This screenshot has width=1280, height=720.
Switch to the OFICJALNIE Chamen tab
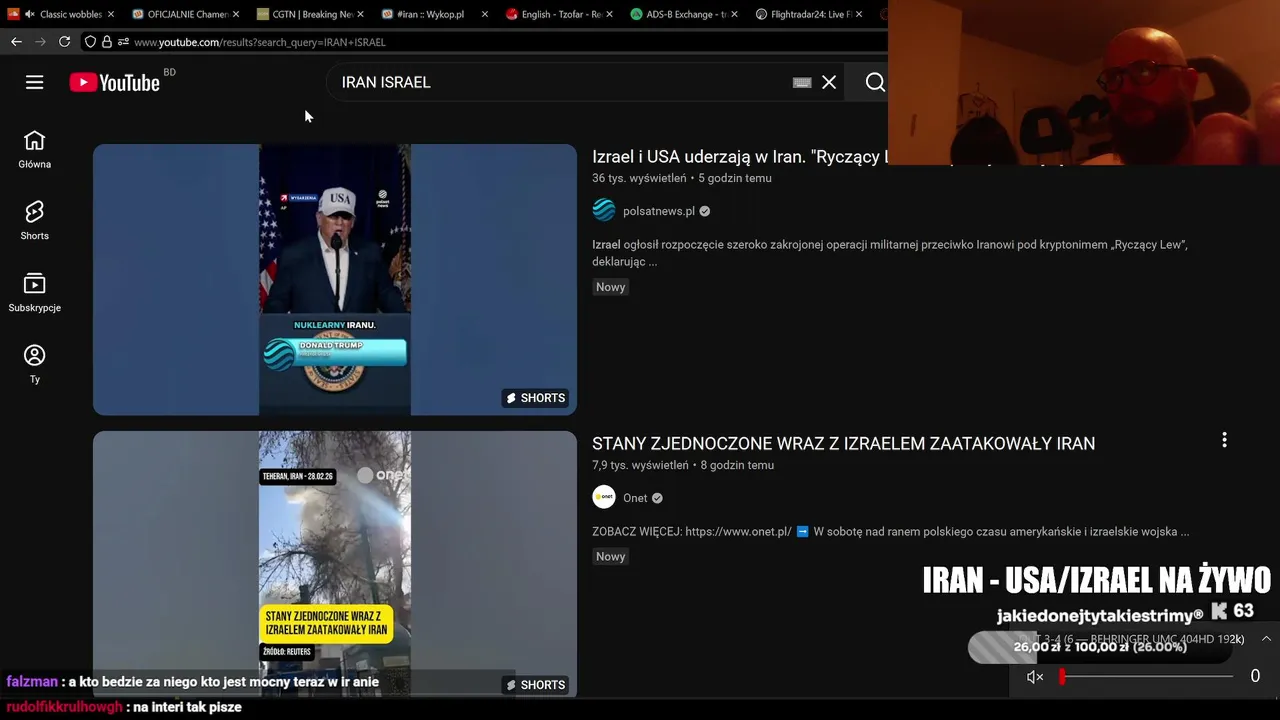pos(187,14)
